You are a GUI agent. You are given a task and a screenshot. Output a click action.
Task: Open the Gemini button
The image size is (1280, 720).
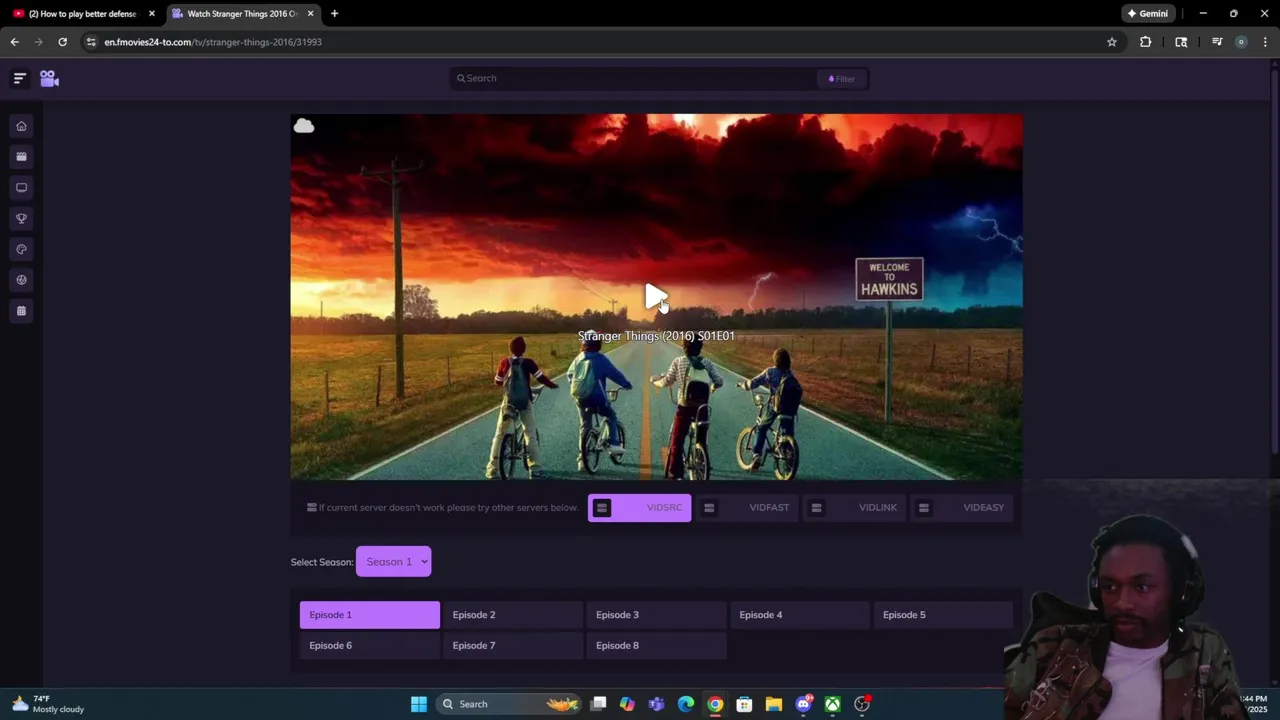pyautogui.click(x=1147, y=14)
